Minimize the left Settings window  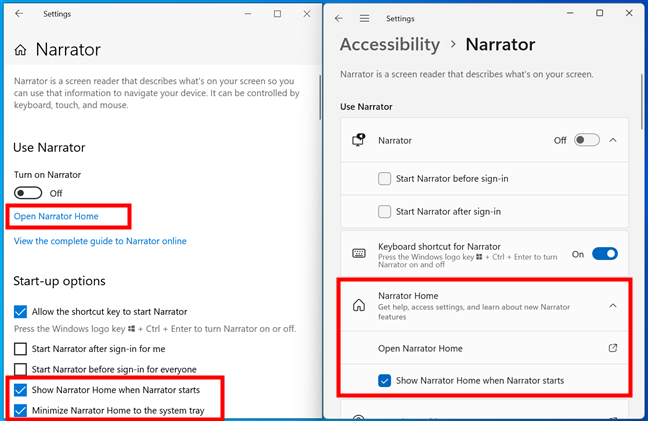click(248, 14)
